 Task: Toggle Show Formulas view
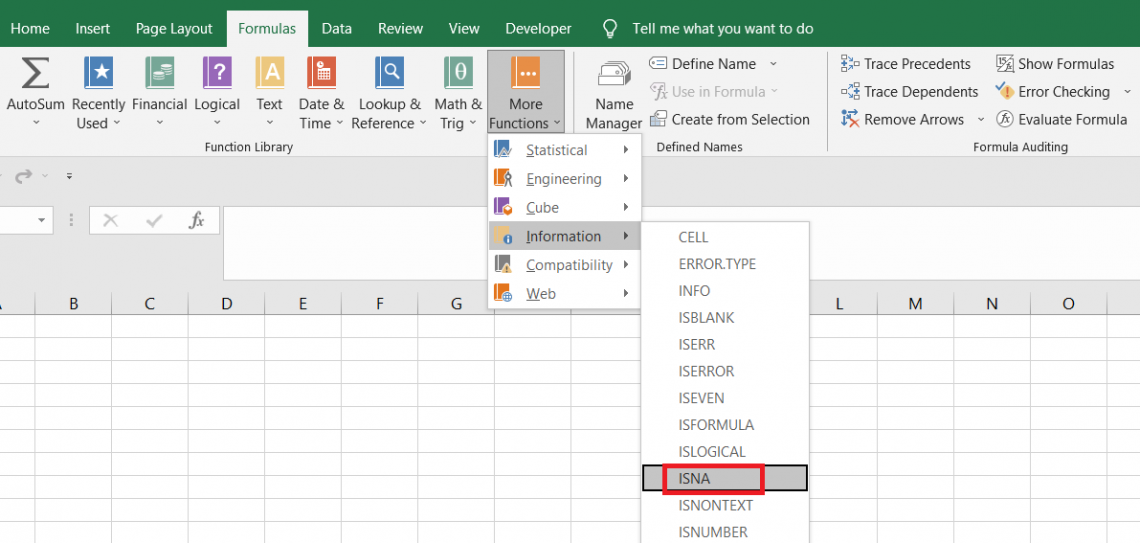click(1054, 64)
